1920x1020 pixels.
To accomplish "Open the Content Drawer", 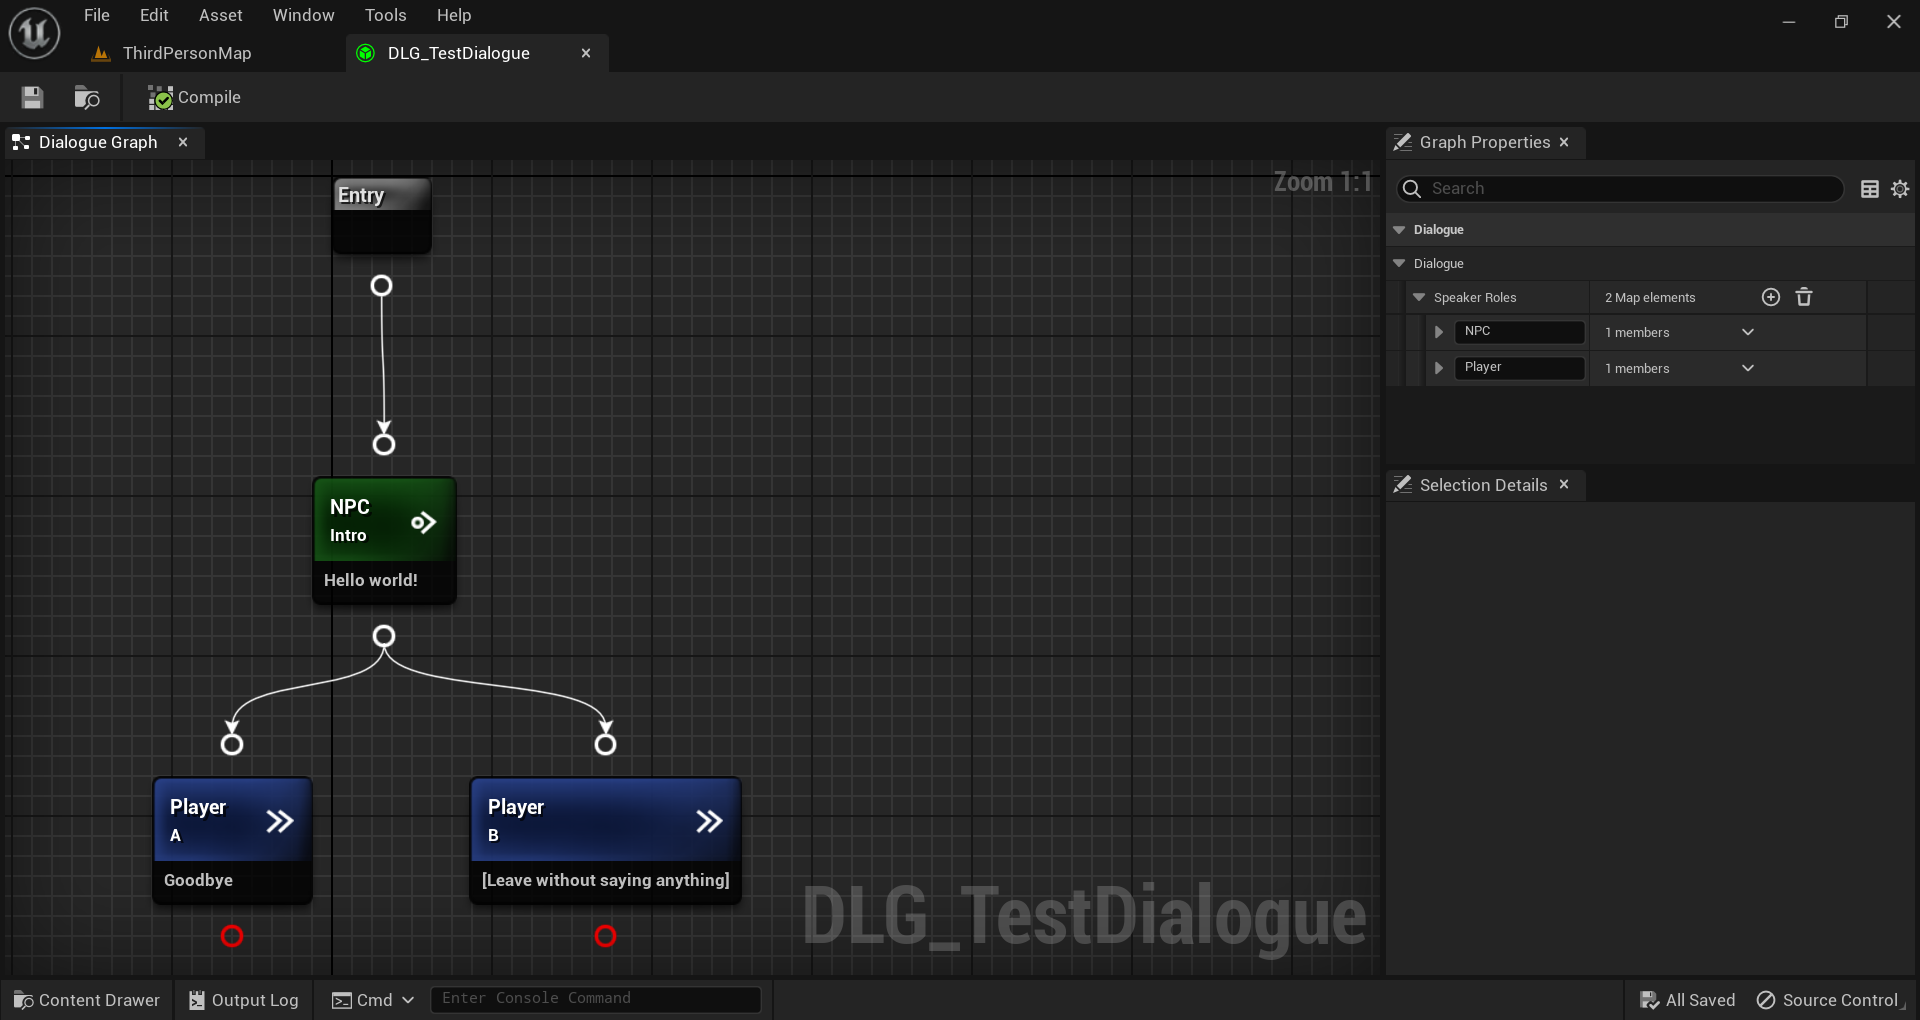I will pyautogui.click(x=87, y=1000).
